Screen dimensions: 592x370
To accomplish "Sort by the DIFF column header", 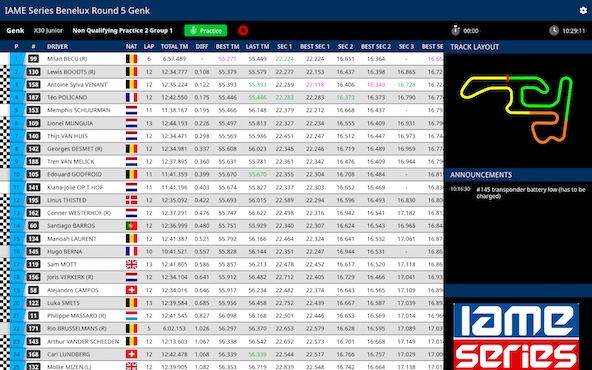I will pos(202,46).
